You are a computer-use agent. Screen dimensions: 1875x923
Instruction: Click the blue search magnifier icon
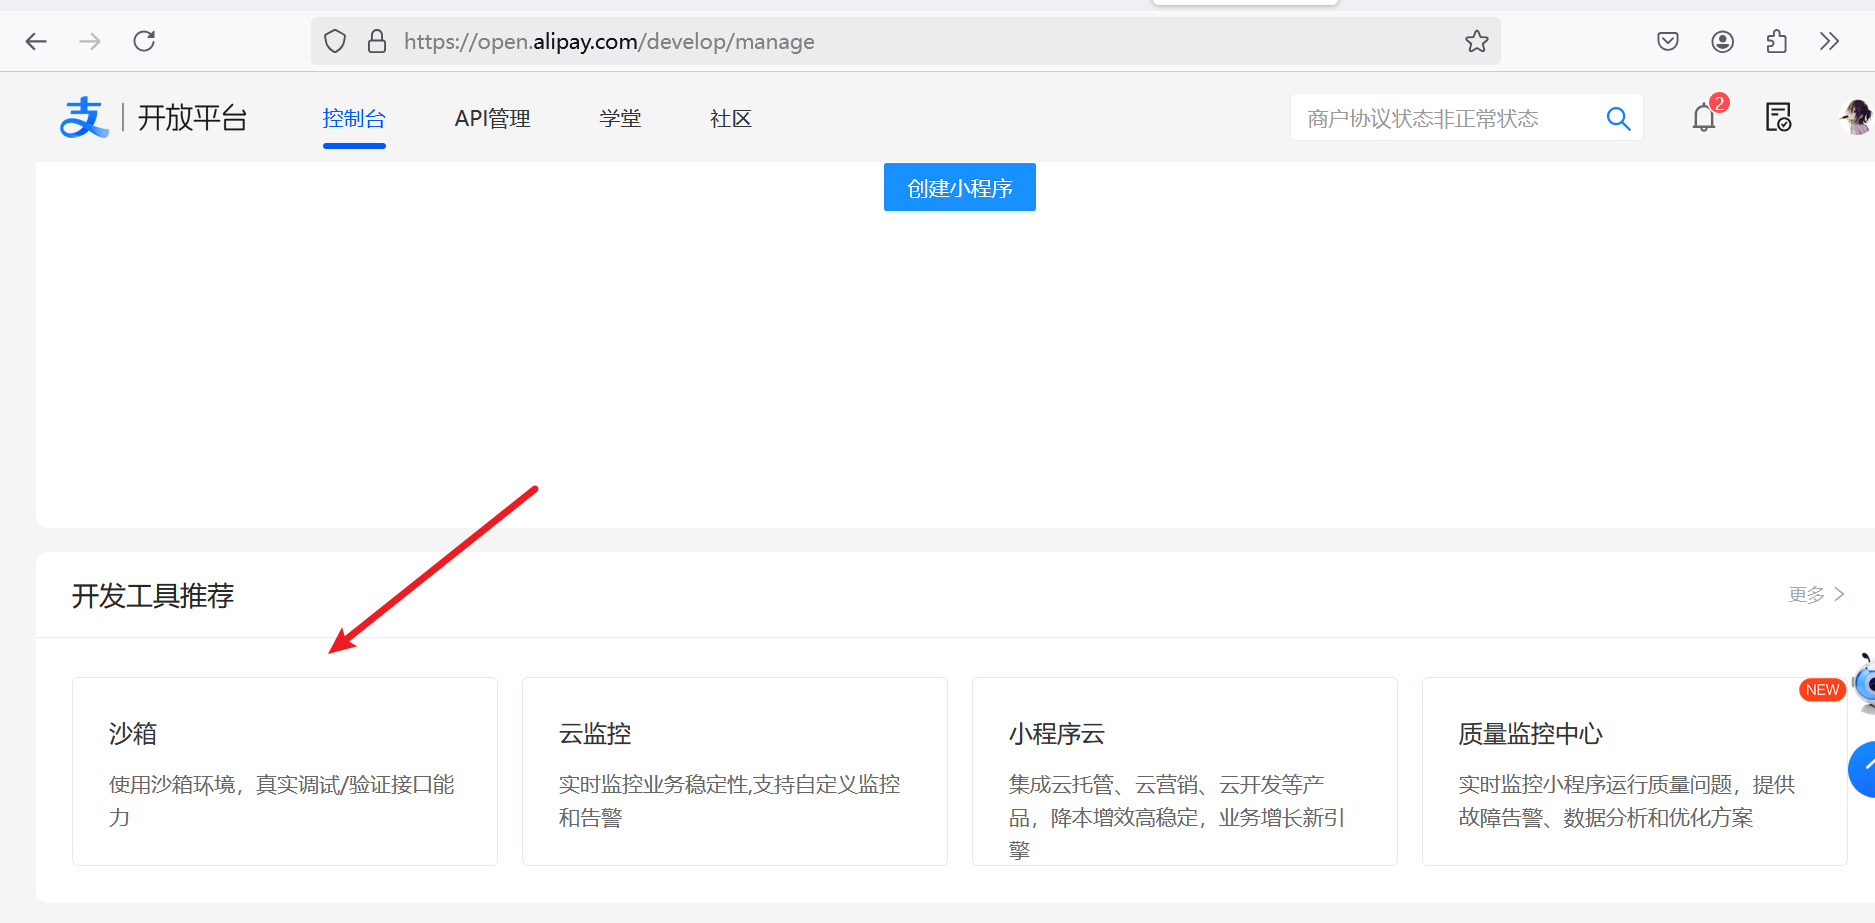1618,118
